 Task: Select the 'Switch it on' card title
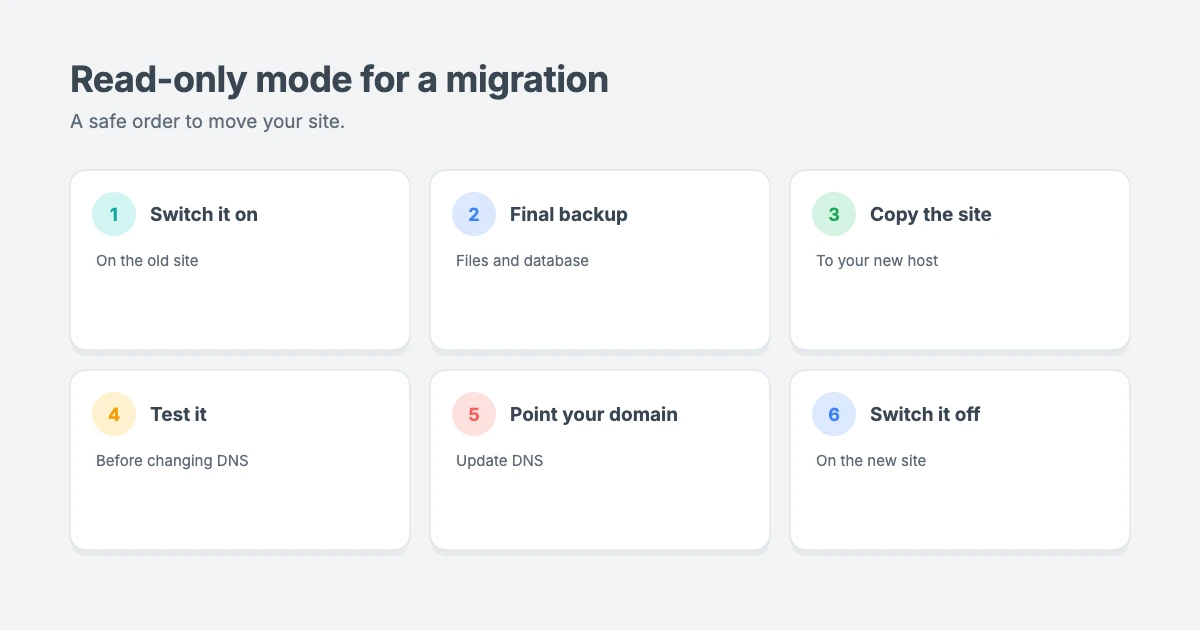[204, 214]
